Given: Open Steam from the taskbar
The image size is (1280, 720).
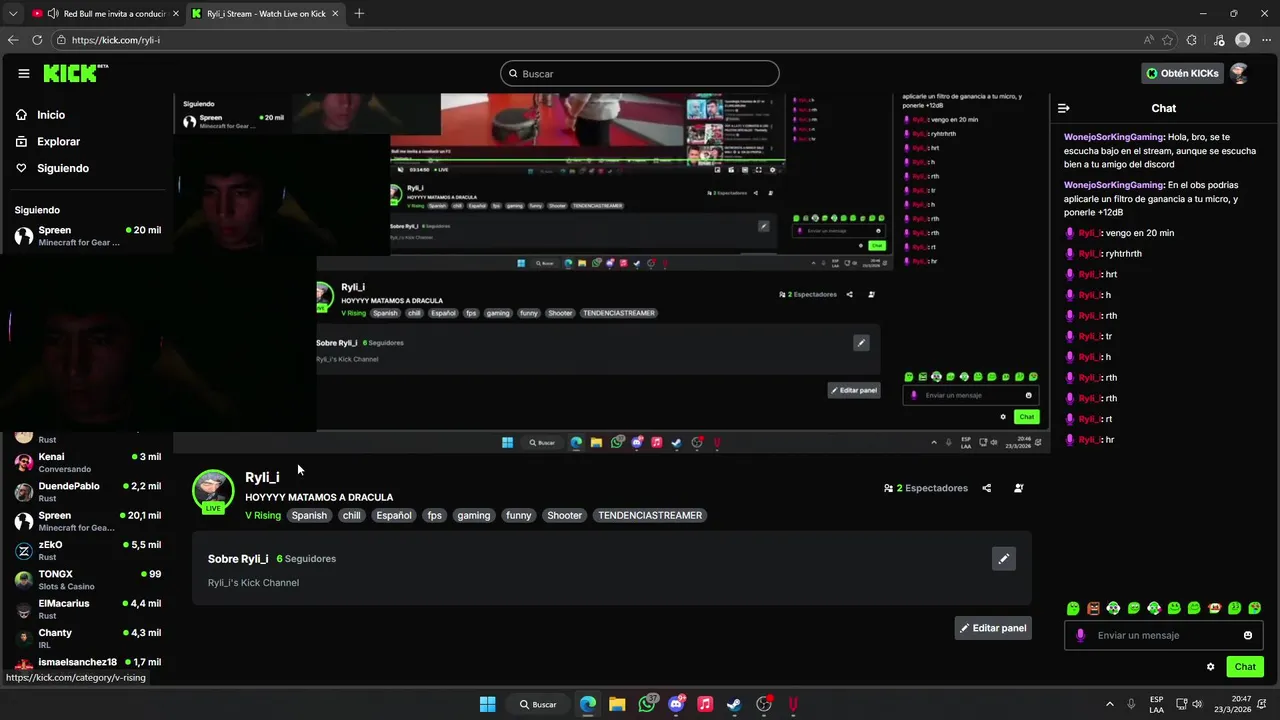Looking at the screenshot, I should tap(734, 704).
